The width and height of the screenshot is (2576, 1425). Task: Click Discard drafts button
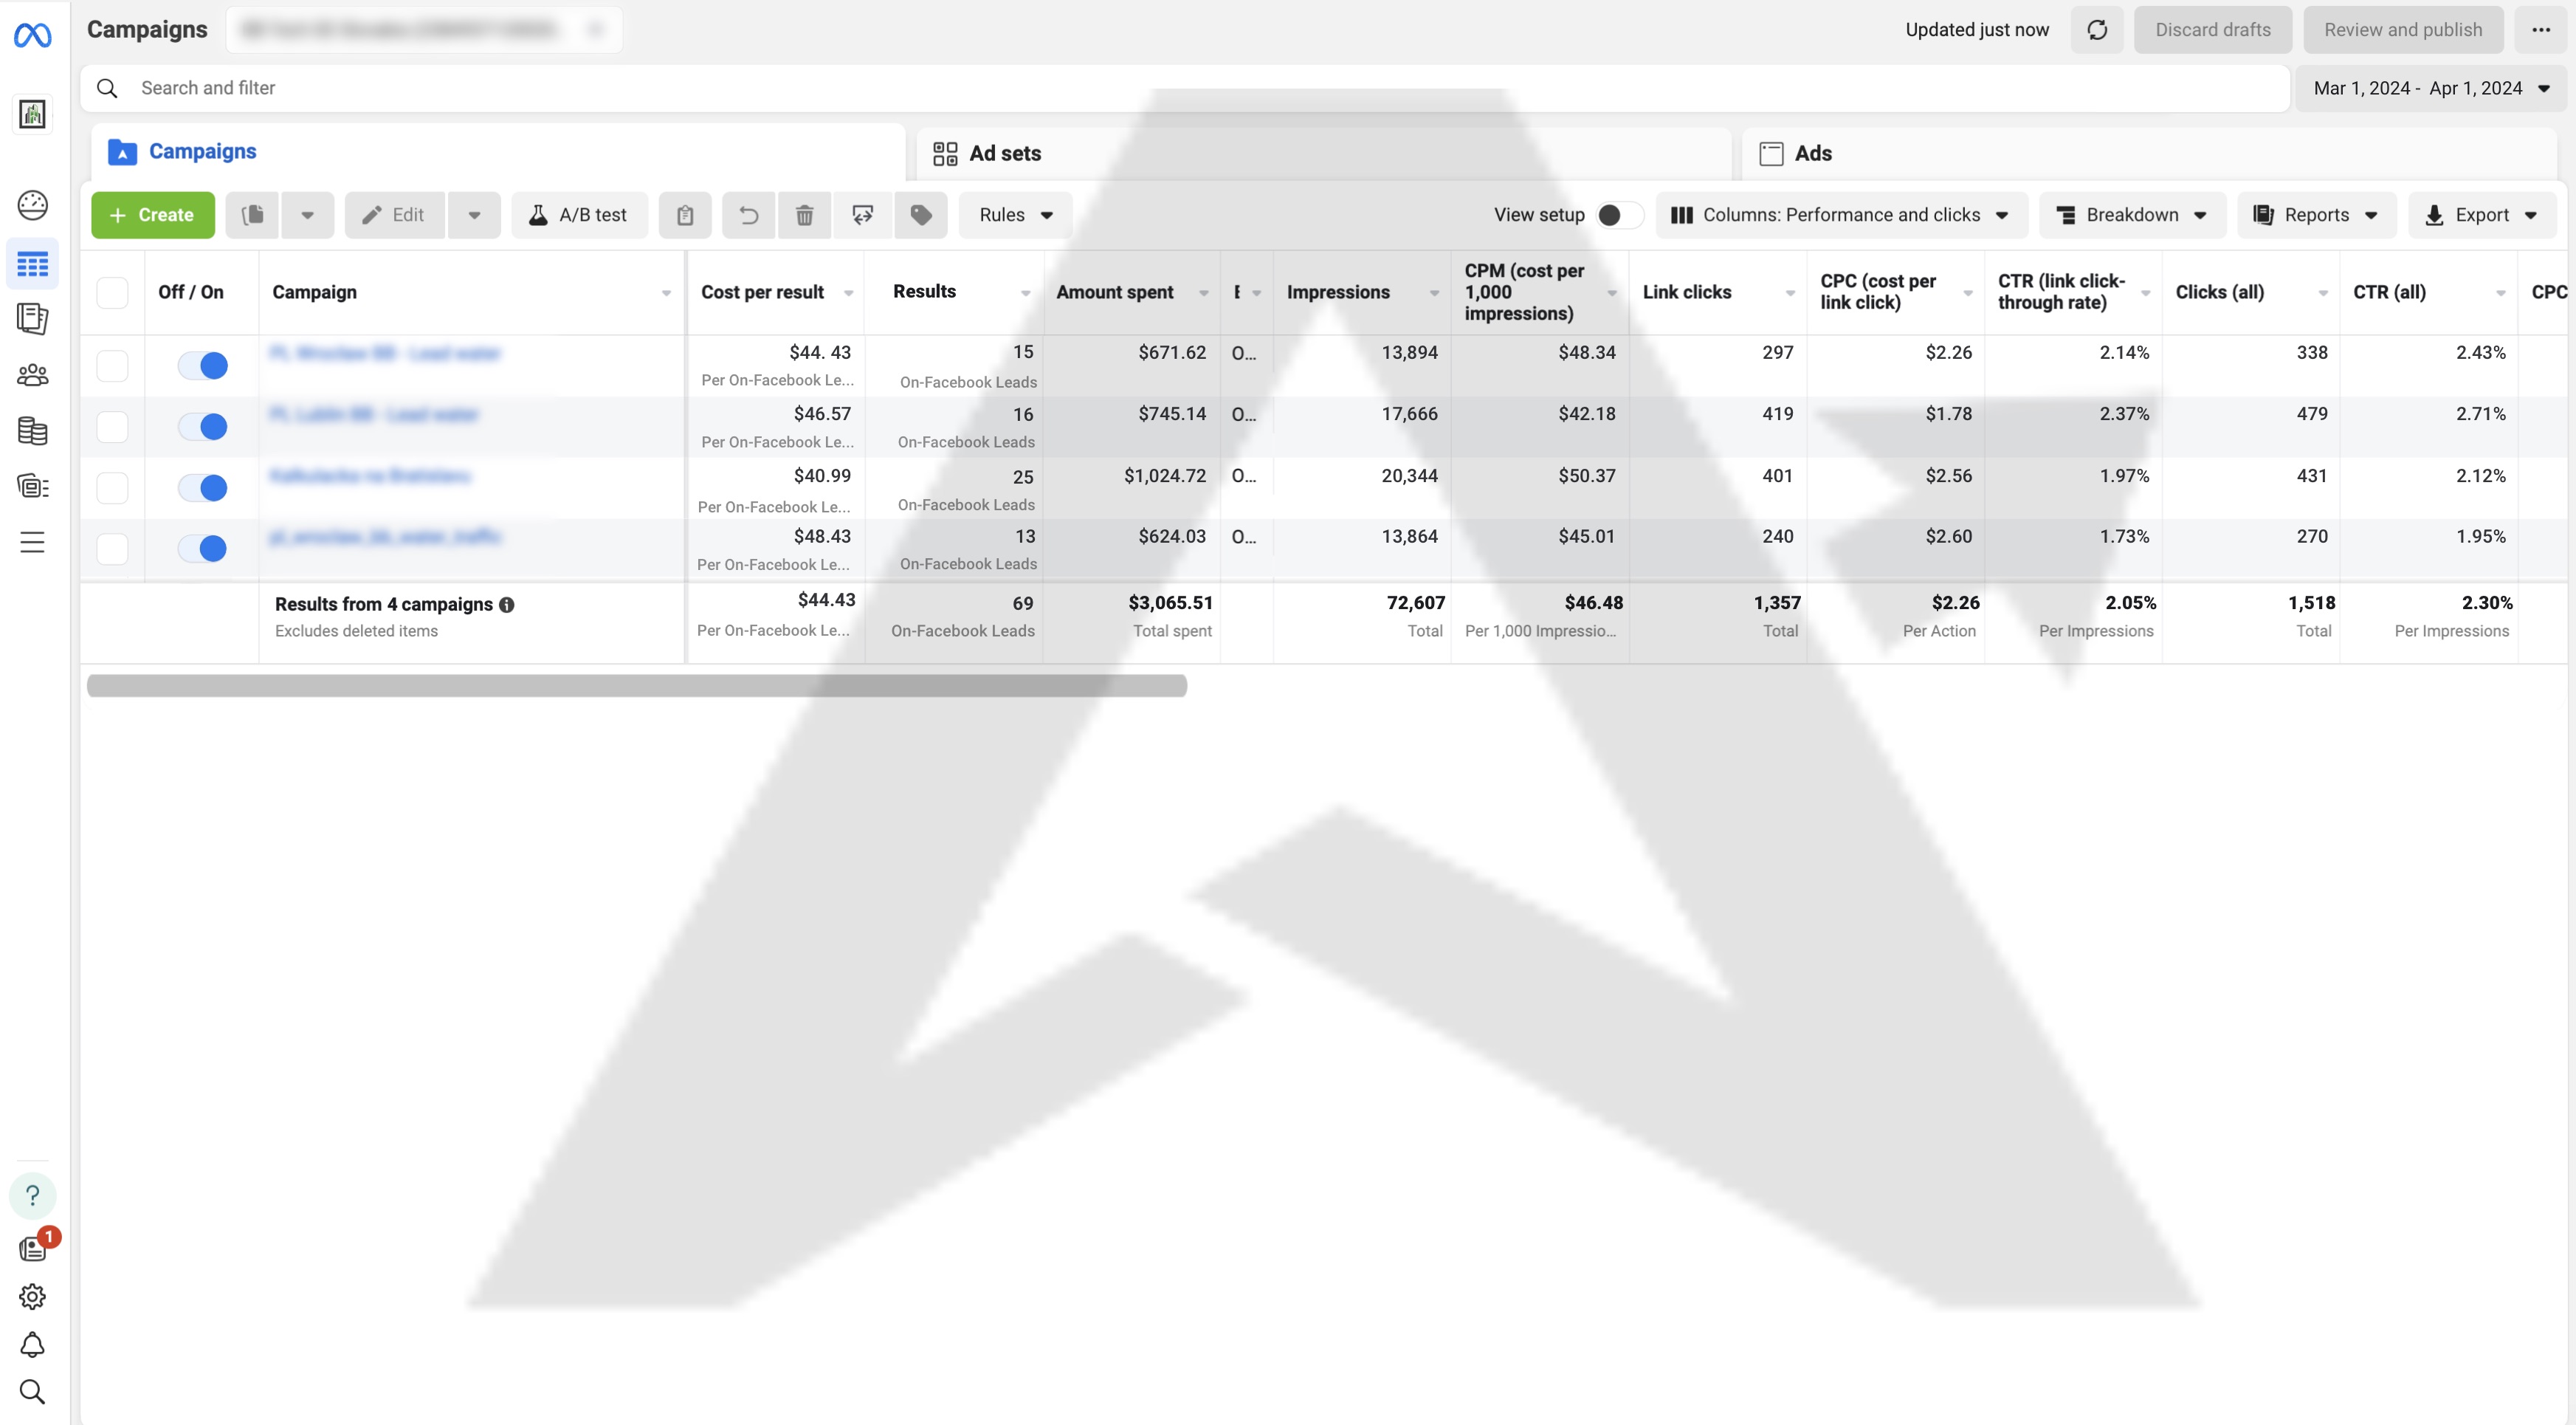2213,30
